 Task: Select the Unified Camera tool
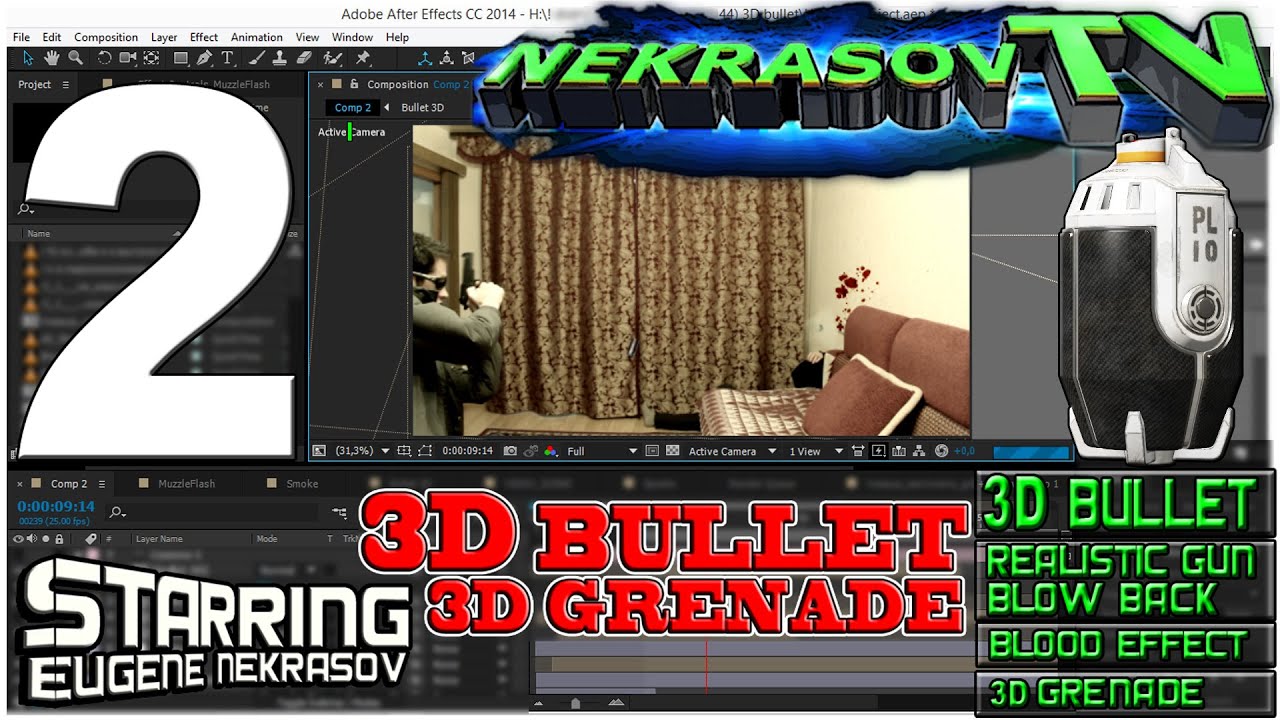pos(127,58)
